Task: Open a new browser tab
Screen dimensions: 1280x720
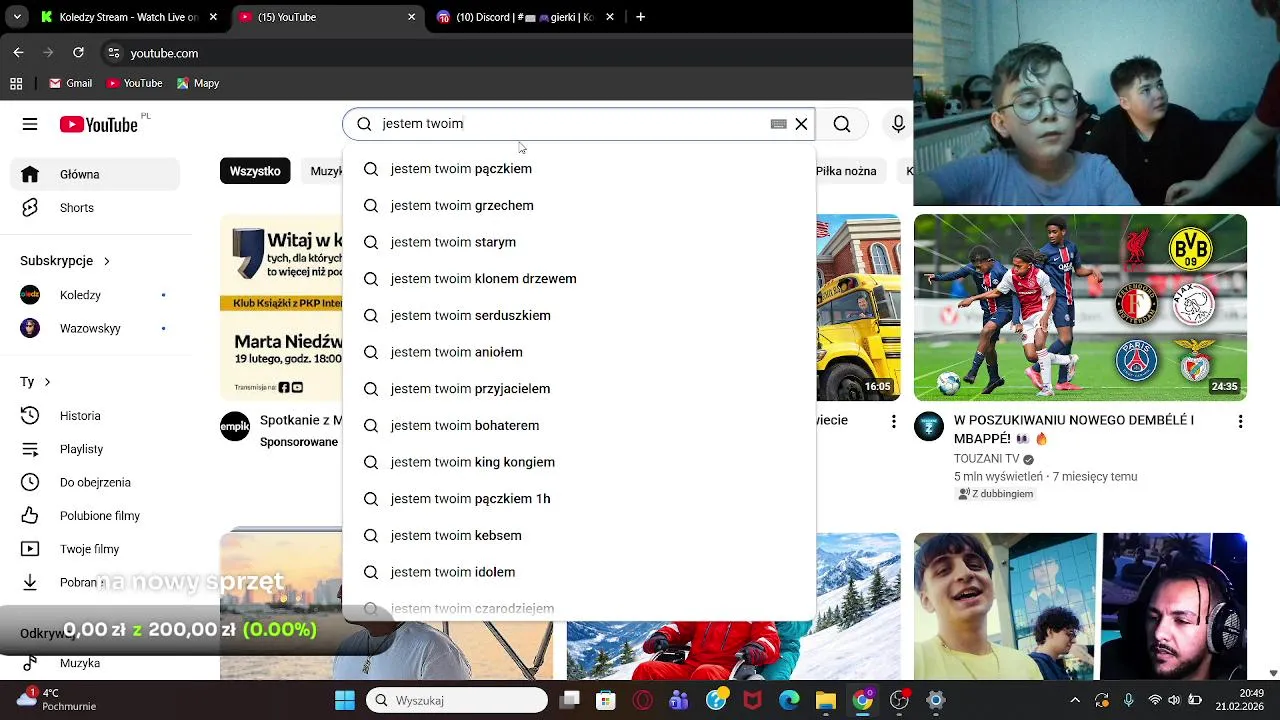Action: pyautogui.click(x=641, y=17)
